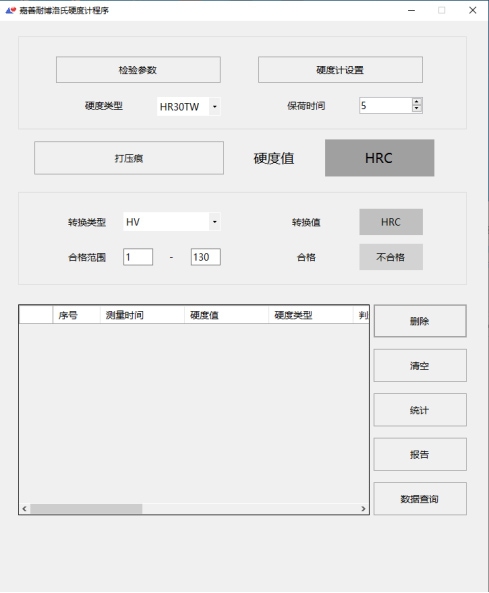
Task: Edit the 合格范围 upper limit field 130
Action: point(205,257)
